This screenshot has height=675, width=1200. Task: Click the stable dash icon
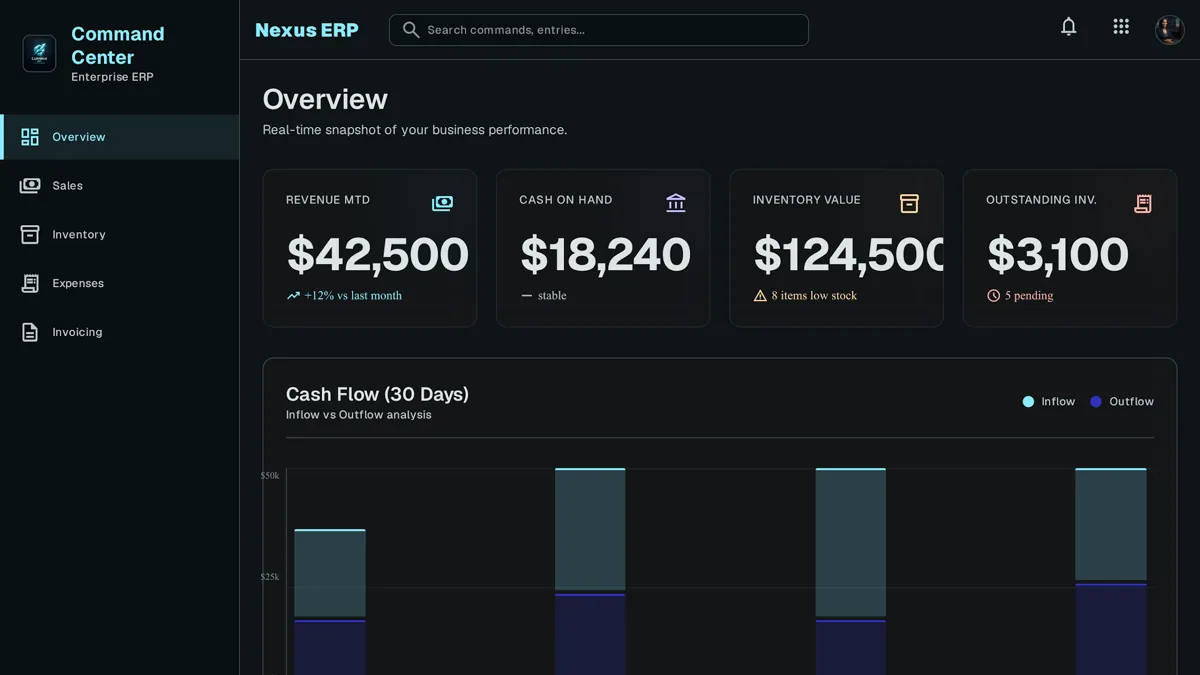[527, 296]
